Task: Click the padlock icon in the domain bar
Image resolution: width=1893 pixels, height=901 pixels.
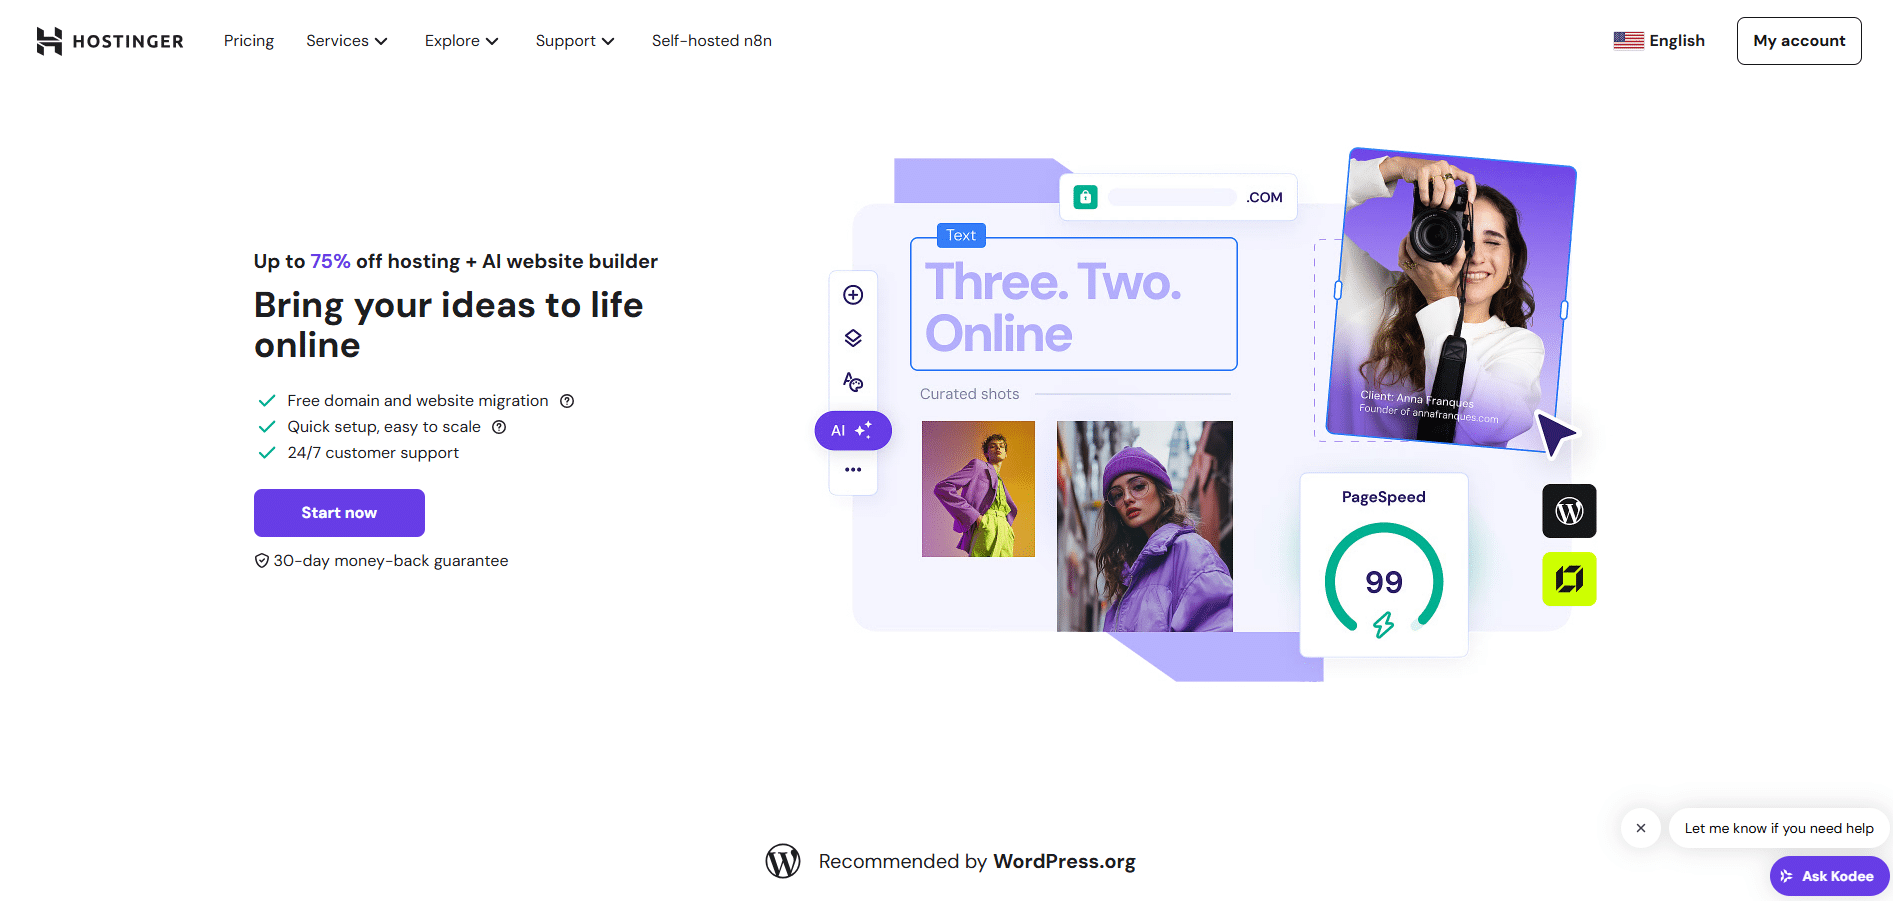Action: [1086, 197]
